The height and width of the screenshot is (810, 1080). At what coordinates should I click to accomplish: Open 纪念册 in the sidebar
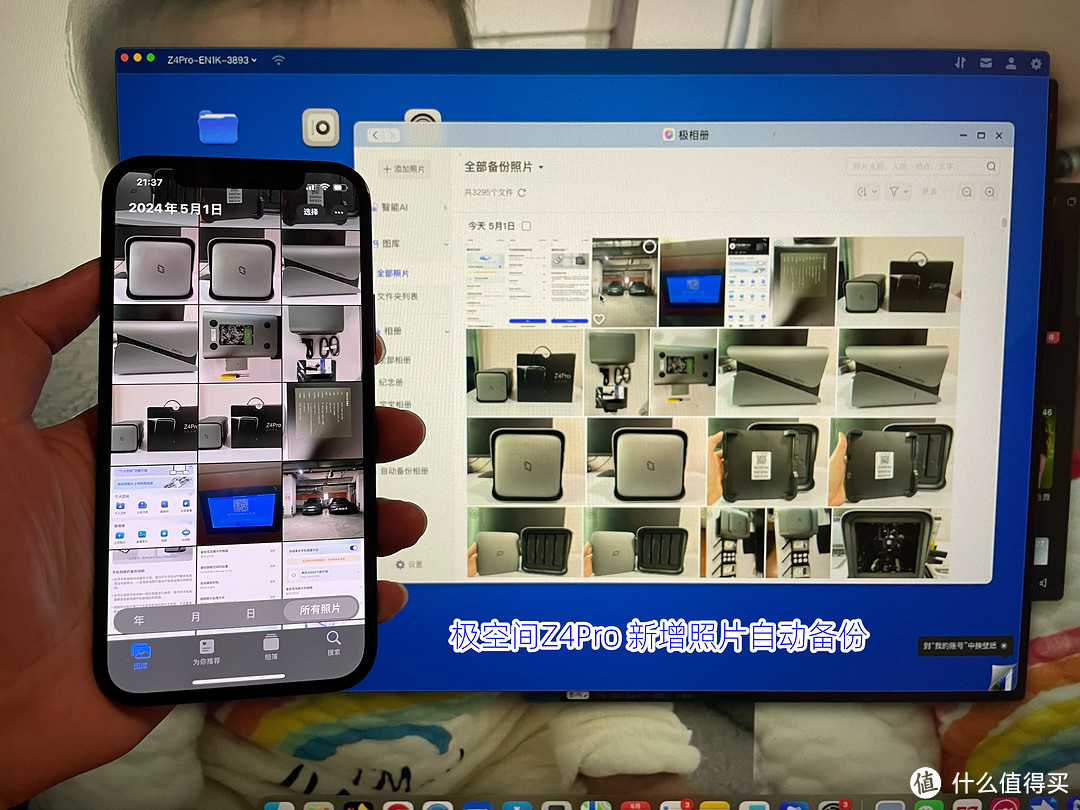[391, 382]
